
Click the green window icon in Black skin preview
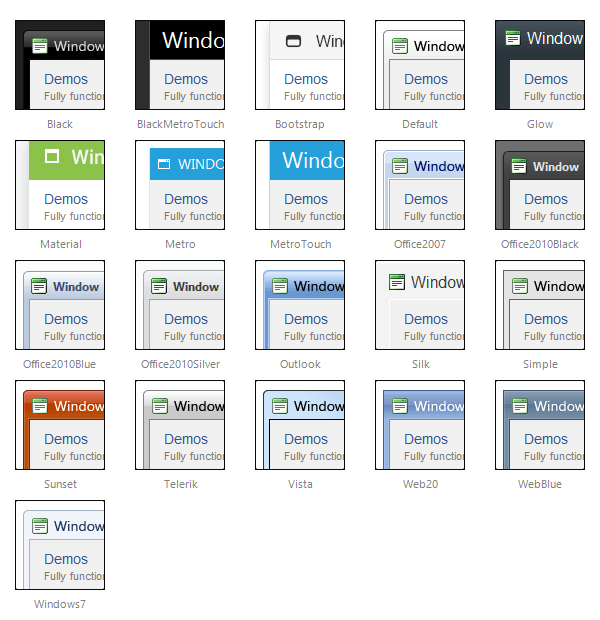tap(40, 45)
